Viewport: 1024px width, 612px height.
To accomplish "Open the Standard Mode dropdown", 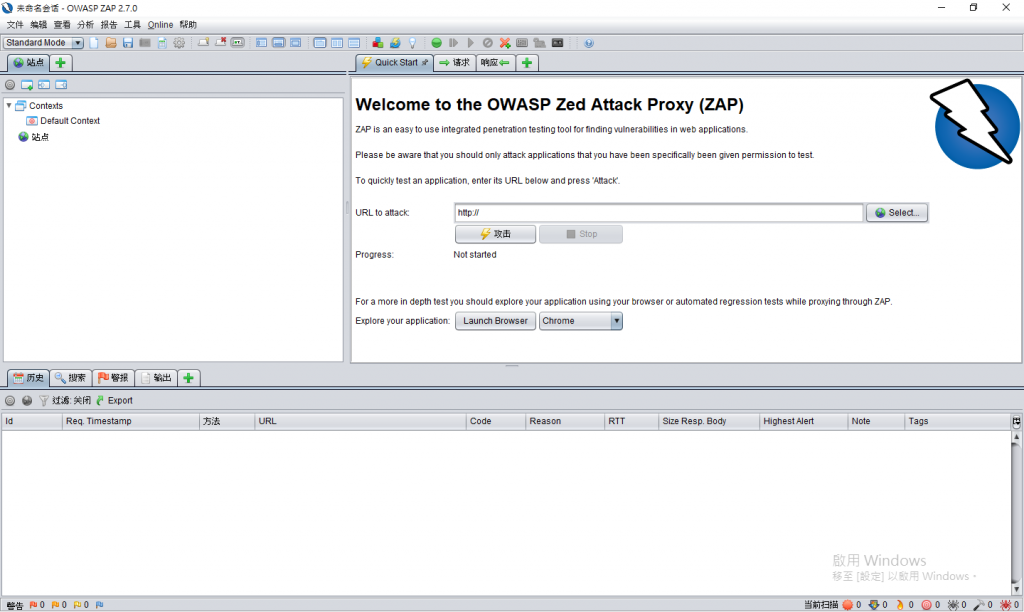I will point(43,43).
